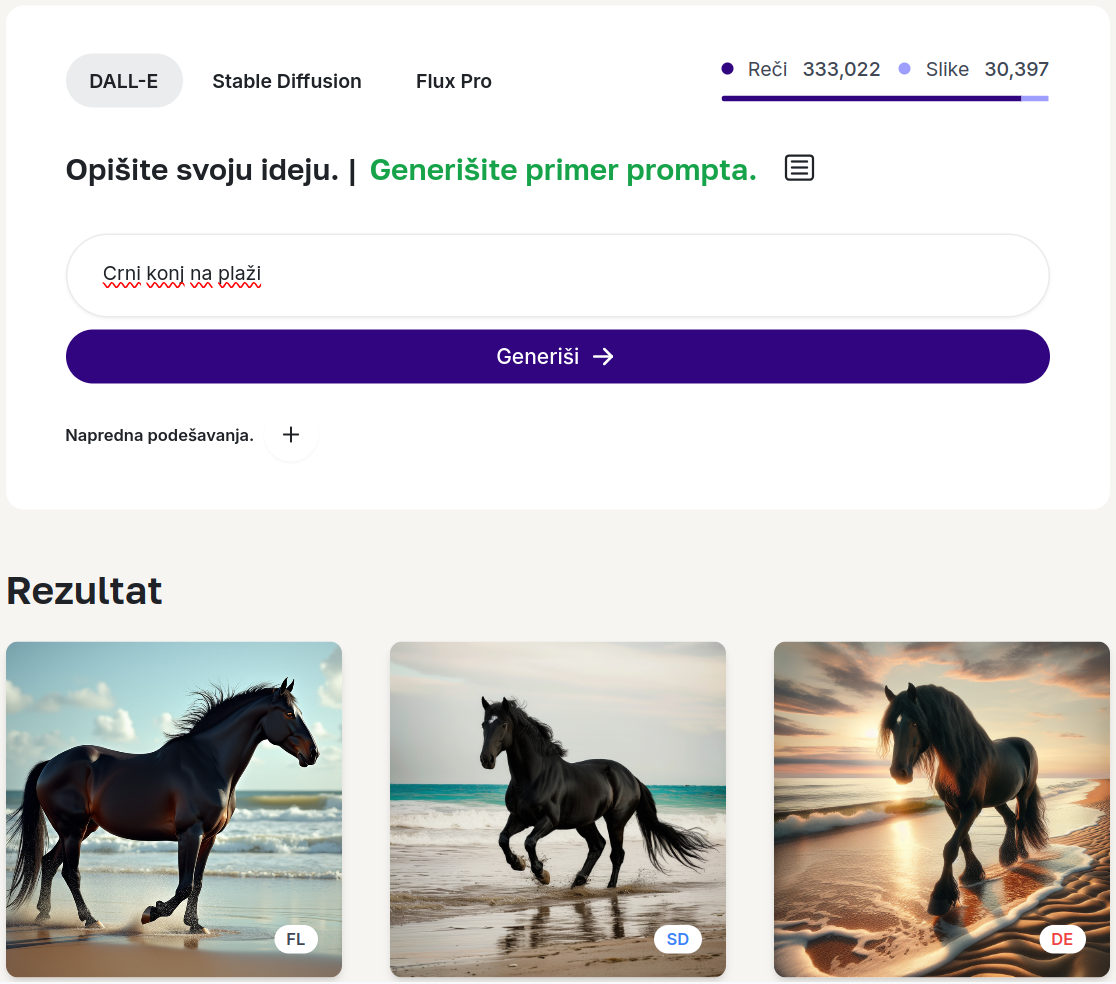1116x984 pixels.
Task: Open the DALL-E sunset horse thumbnail
Action: click(x=942, y=800)
